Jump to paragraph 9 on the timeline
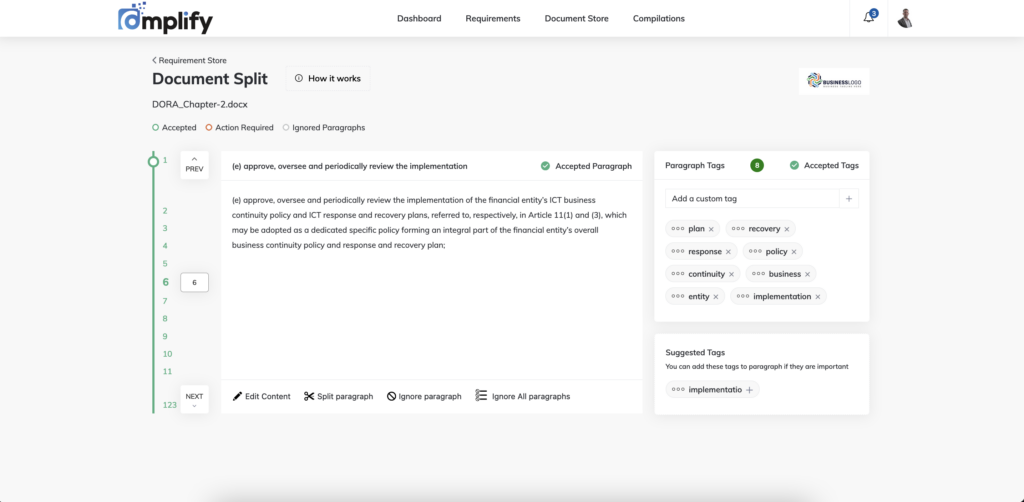 [165, 336]
